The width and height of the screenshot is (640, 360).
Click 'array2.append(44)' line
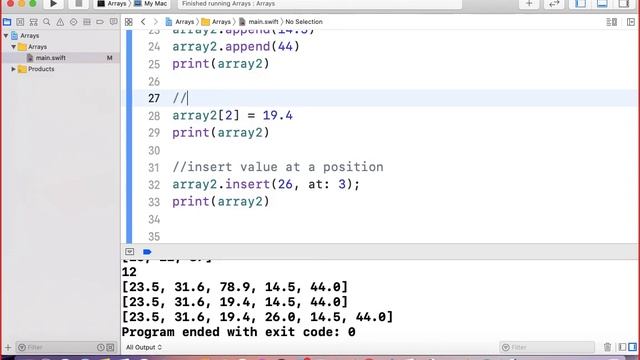point(236,47)
